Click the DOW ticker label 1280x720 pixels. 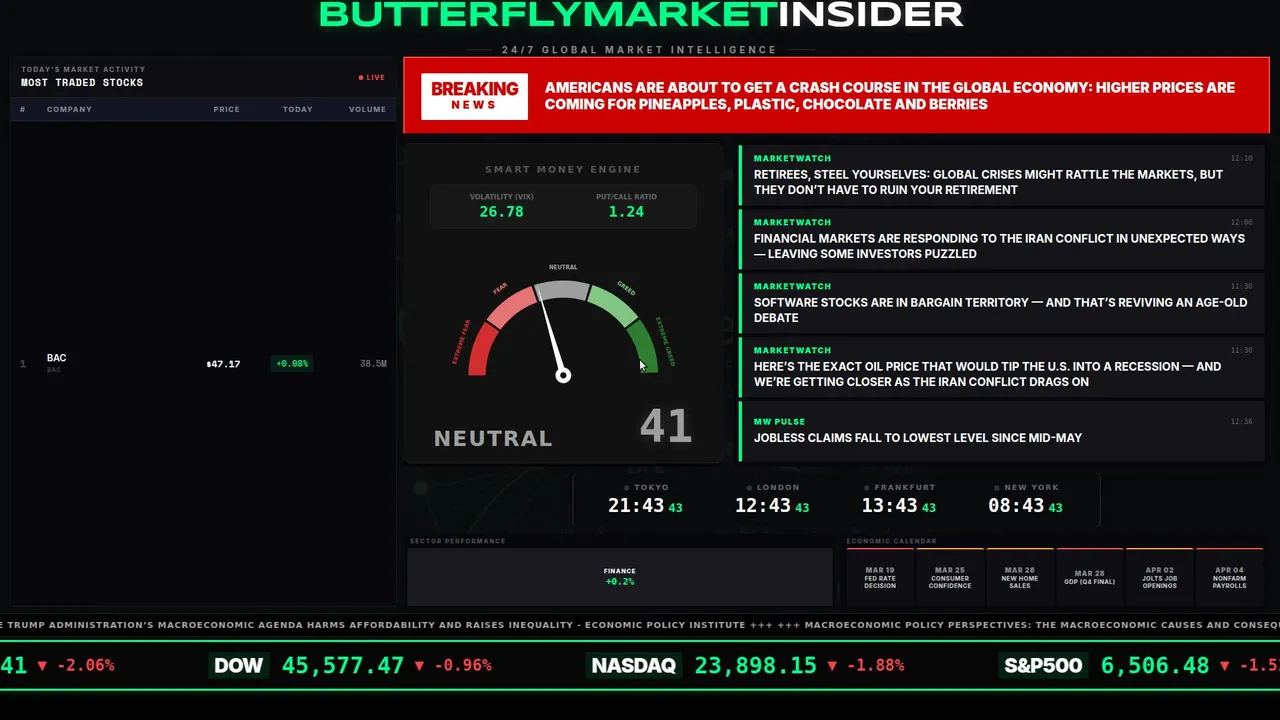click(239, 665)
